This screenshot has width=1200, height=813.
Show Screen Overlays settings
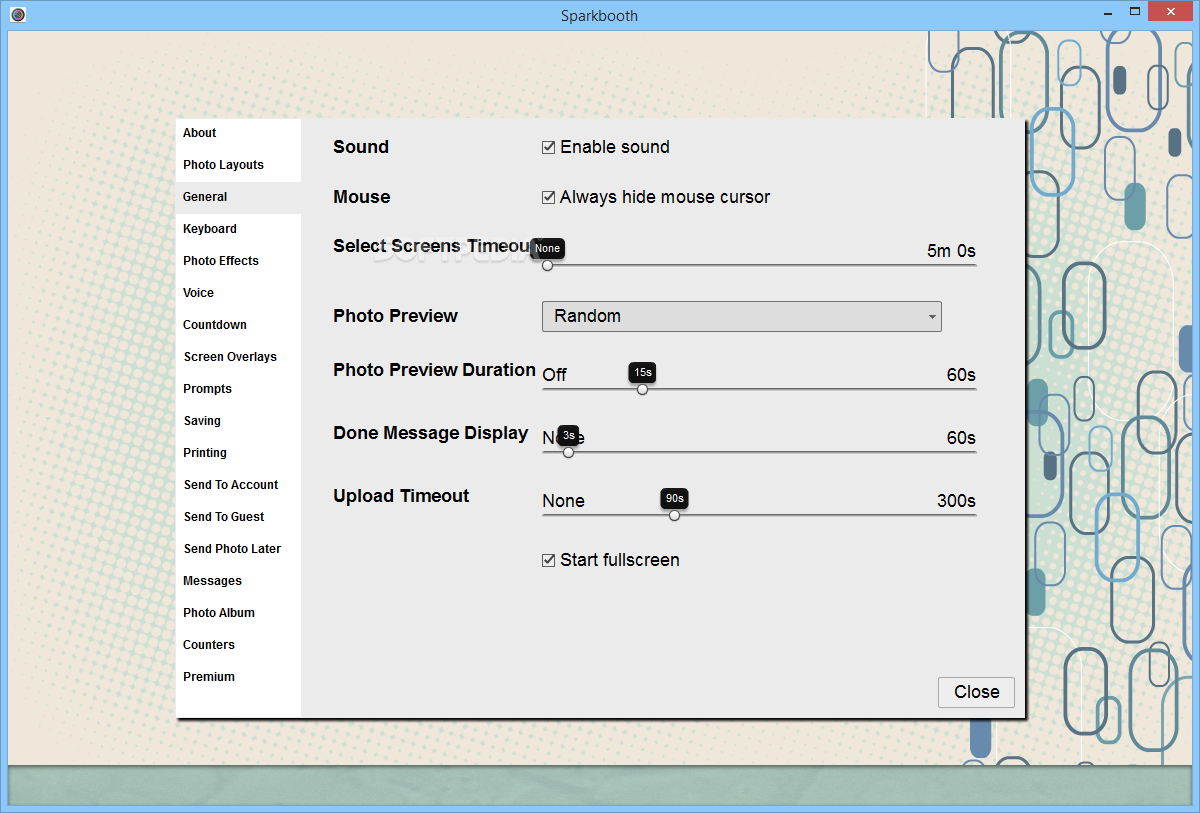(x=238, y=357)
